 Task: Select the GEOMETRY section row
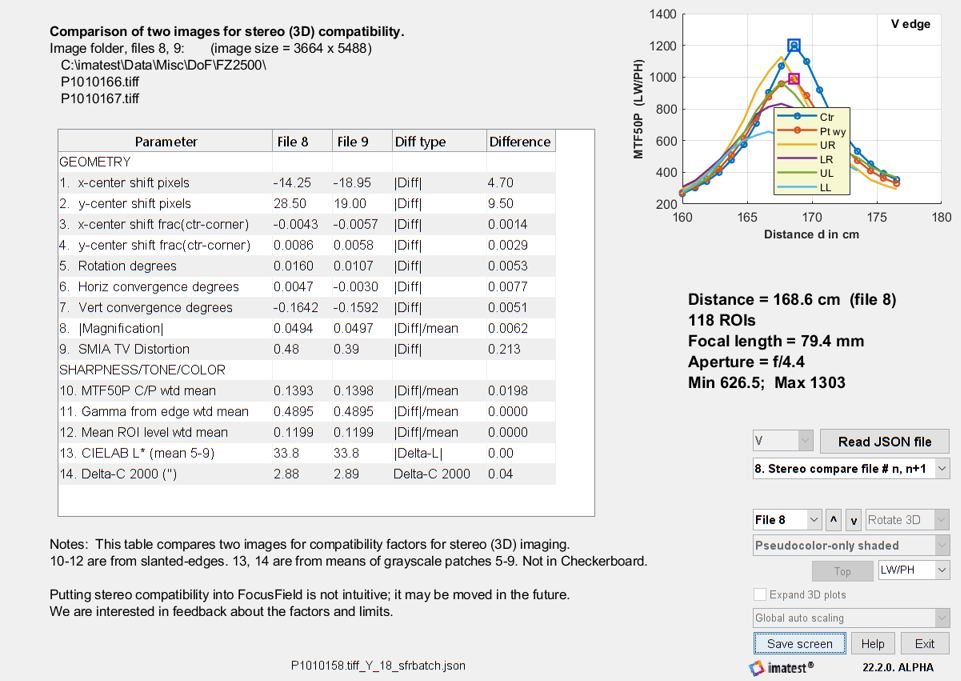pyautogui.click(x=307, y=162)
